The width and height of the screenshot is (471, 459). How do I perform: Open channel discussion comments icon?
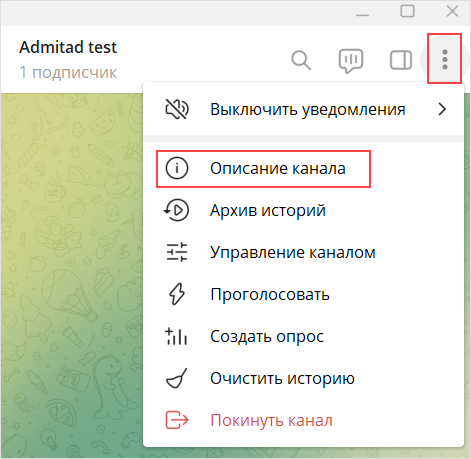(351, 61)
